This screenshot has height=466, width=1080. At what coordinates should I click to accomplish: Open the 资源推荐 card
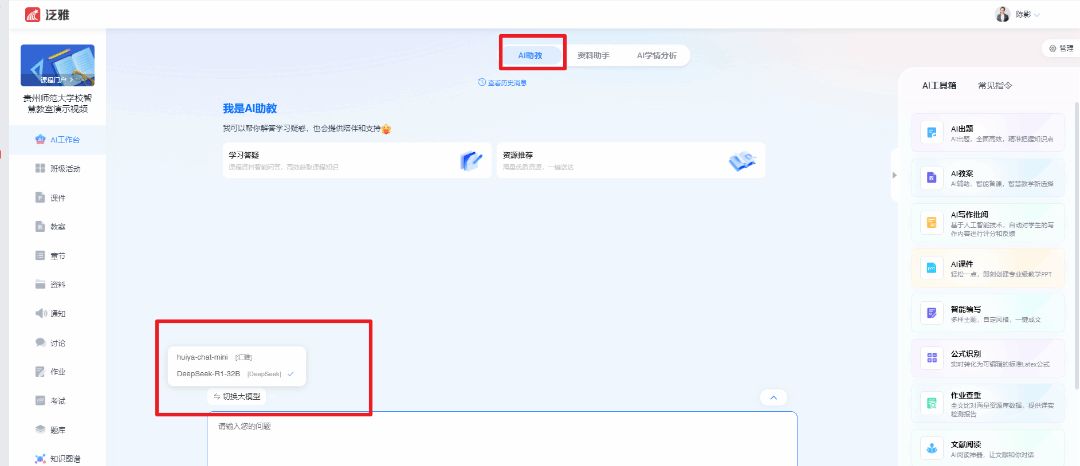click(631, 160)
